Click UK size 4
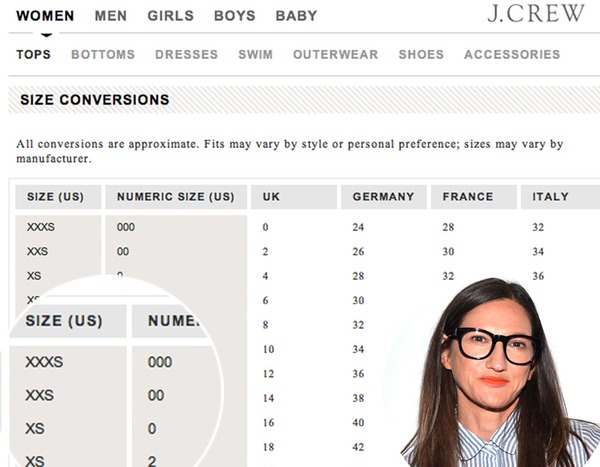The height and width of the screenshot is (467, 600). pos(265,276)
